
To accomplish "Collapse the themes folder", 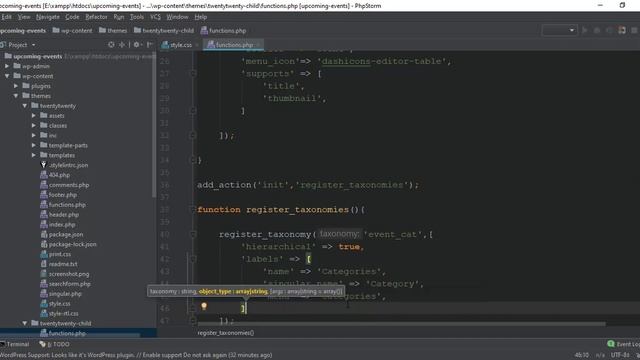I will pyautogui.click(x=16, y=96).
